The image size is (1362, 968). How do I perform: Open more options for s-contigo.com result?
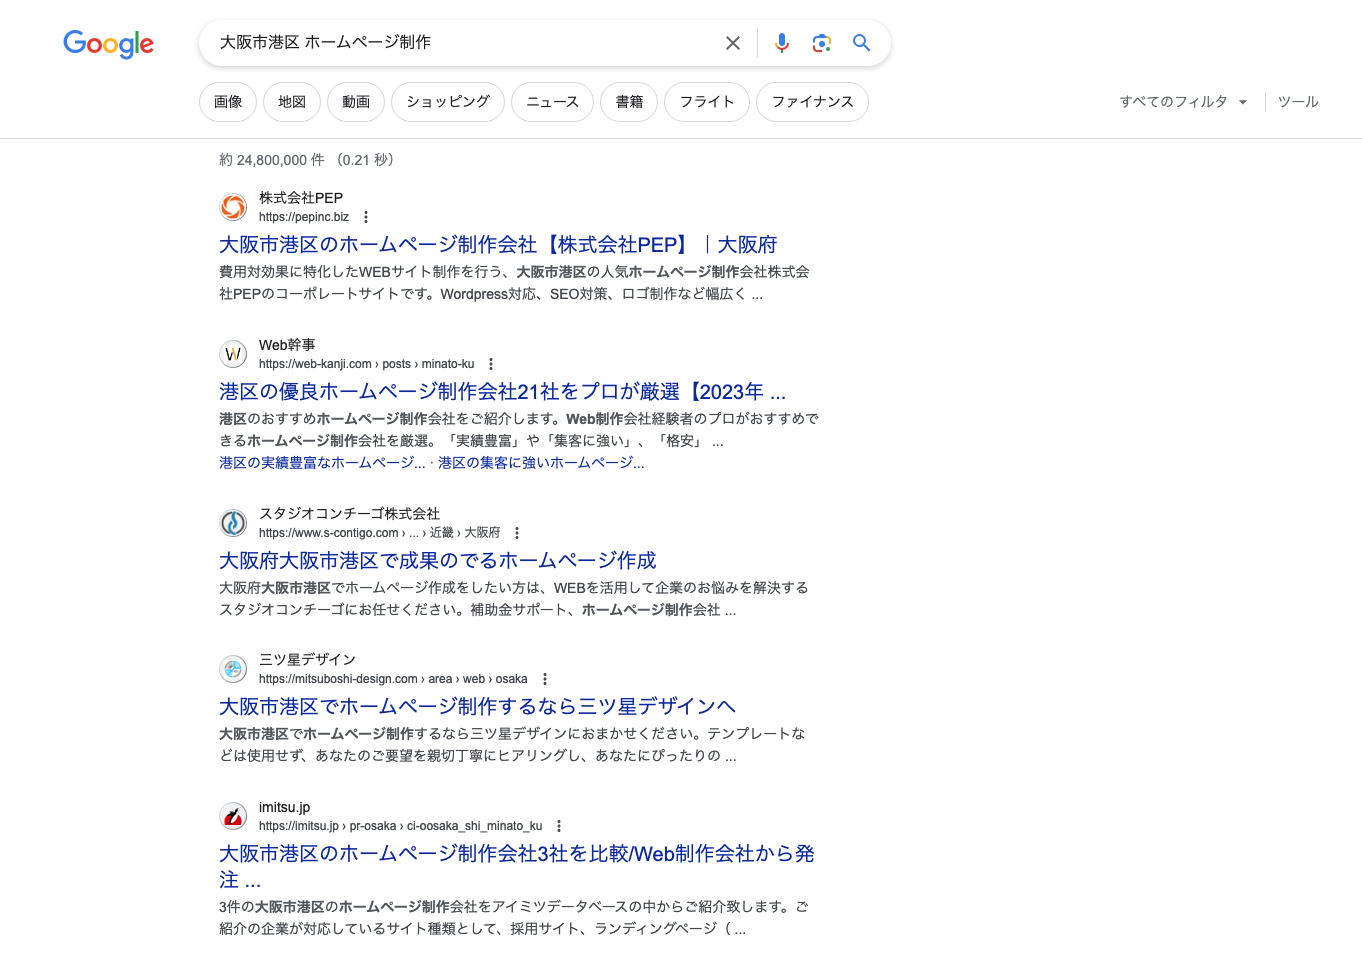pos(517,533)
